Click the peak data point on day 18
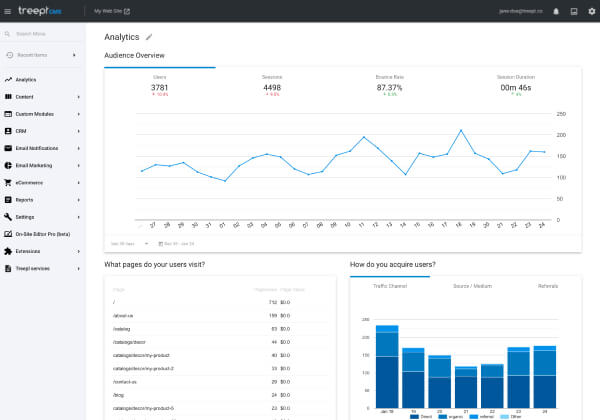This screenshot has height=420, width=600. 461,130
